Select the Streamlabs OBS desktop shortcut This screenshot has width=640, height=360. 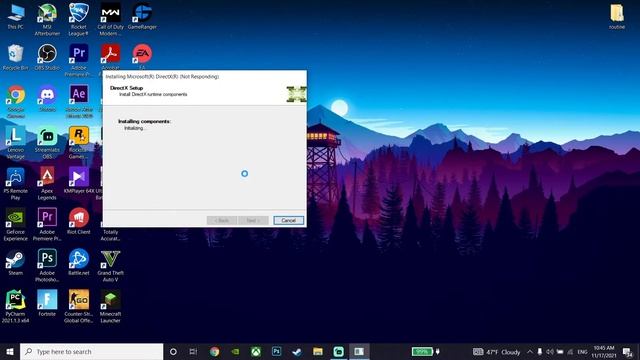tap(47, 142)
